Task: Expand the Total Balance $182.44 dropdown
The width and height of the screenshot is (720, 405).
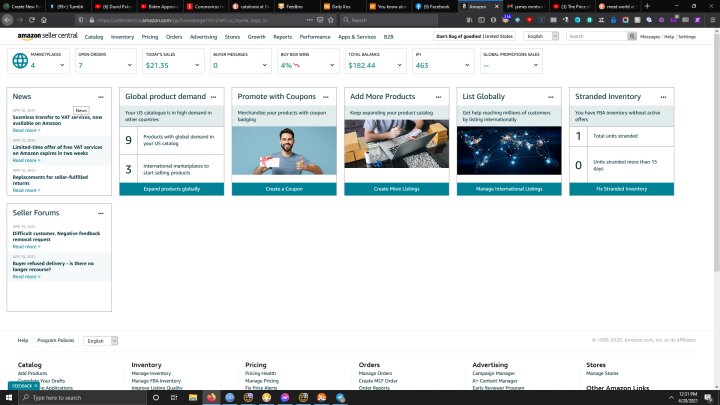Action: 399,65
